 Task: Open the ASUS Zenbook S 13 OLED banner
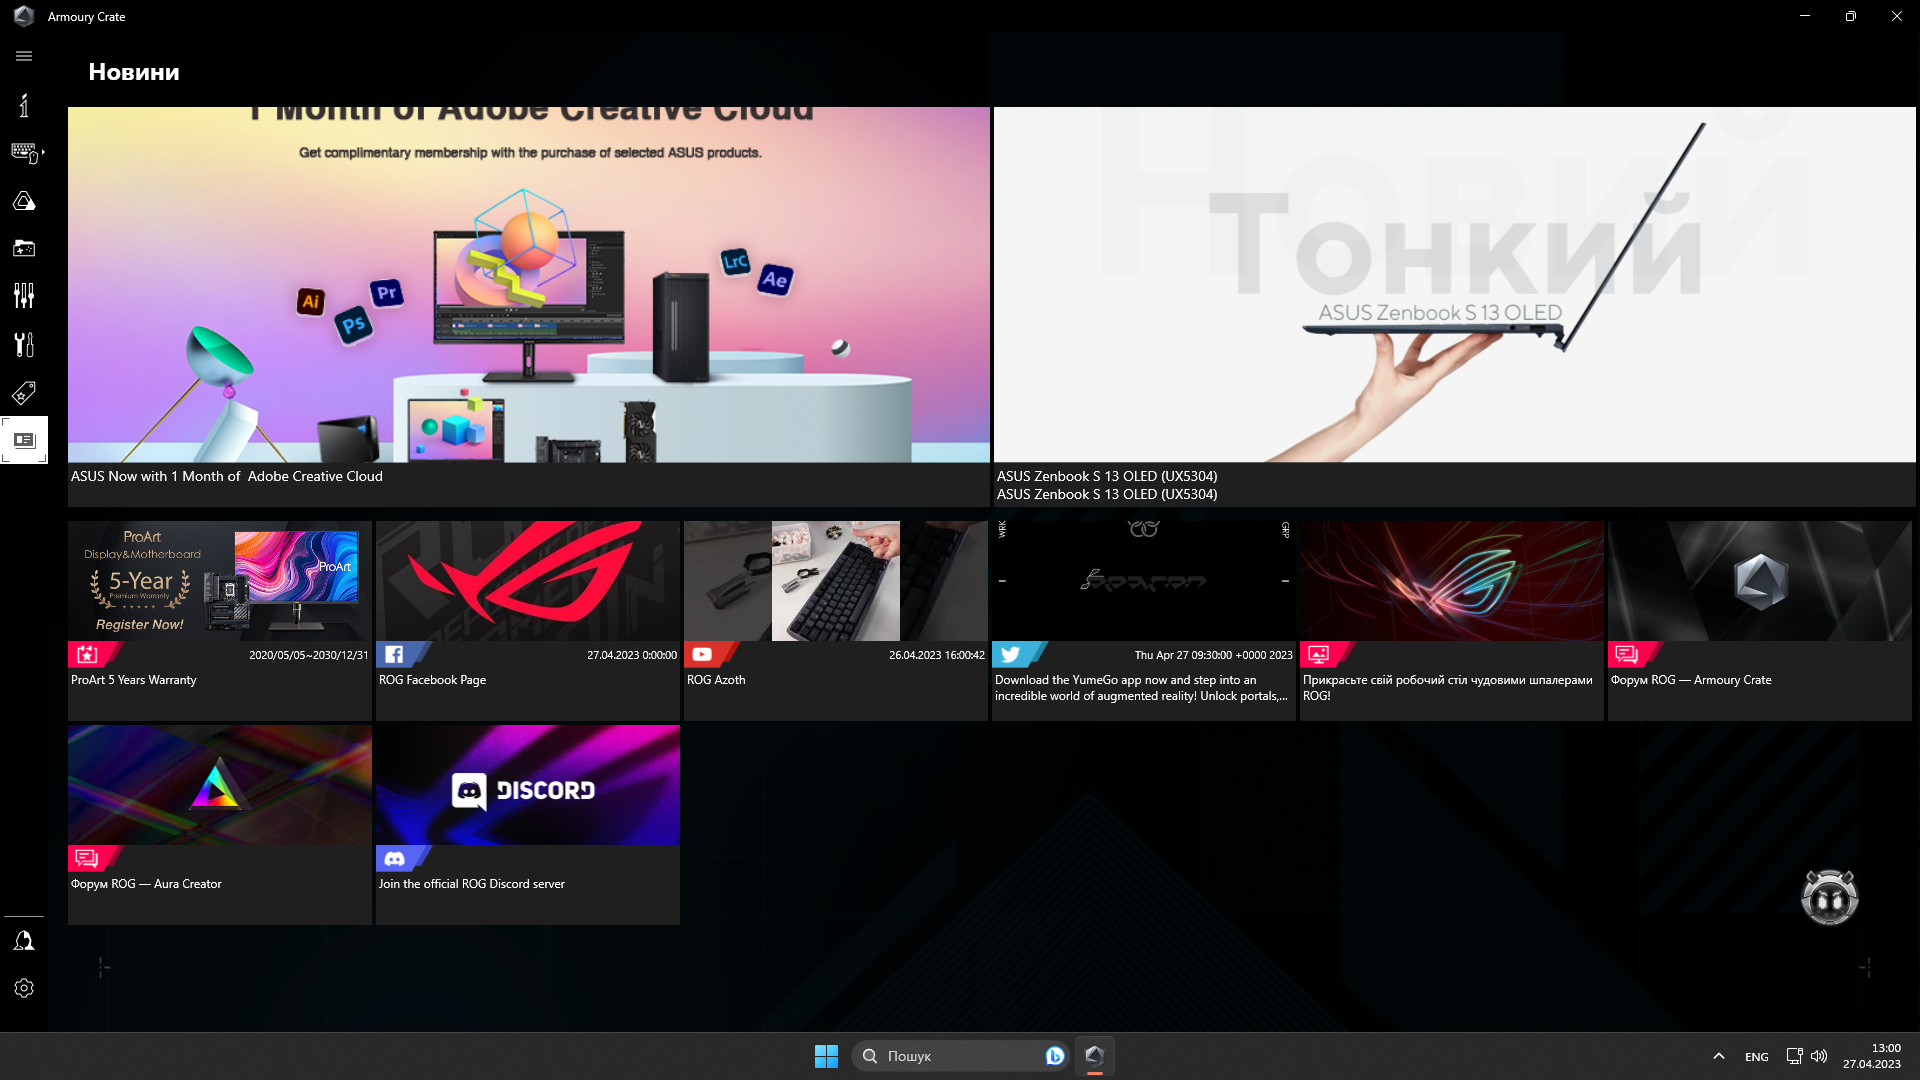click(1454, 285)
